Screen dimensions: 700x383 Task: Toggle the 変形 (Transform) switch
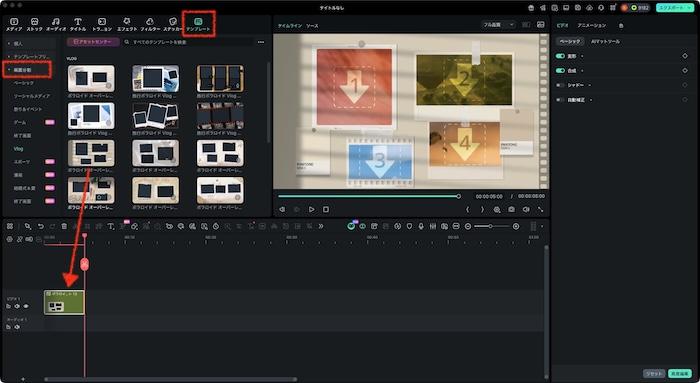tap(560, 56)
